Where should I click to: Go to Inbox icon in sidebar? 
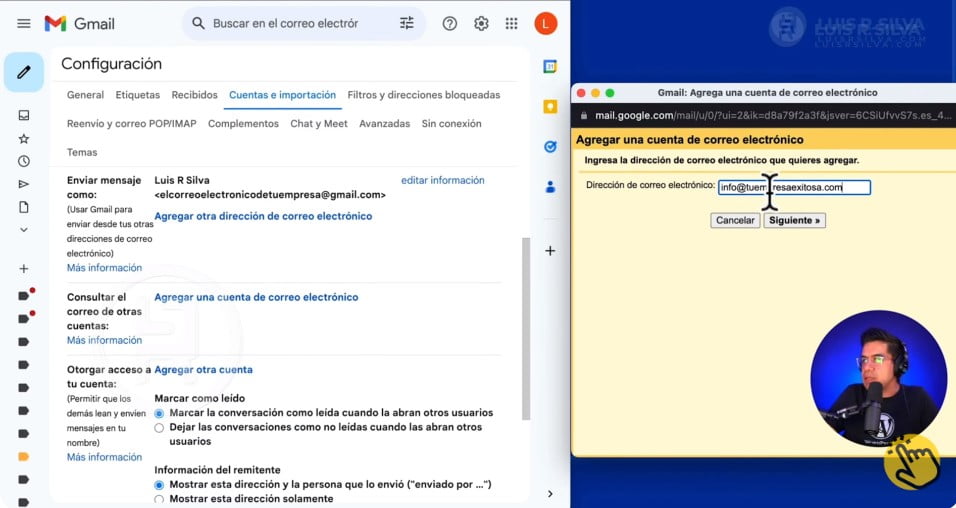[x=24, y=115]
